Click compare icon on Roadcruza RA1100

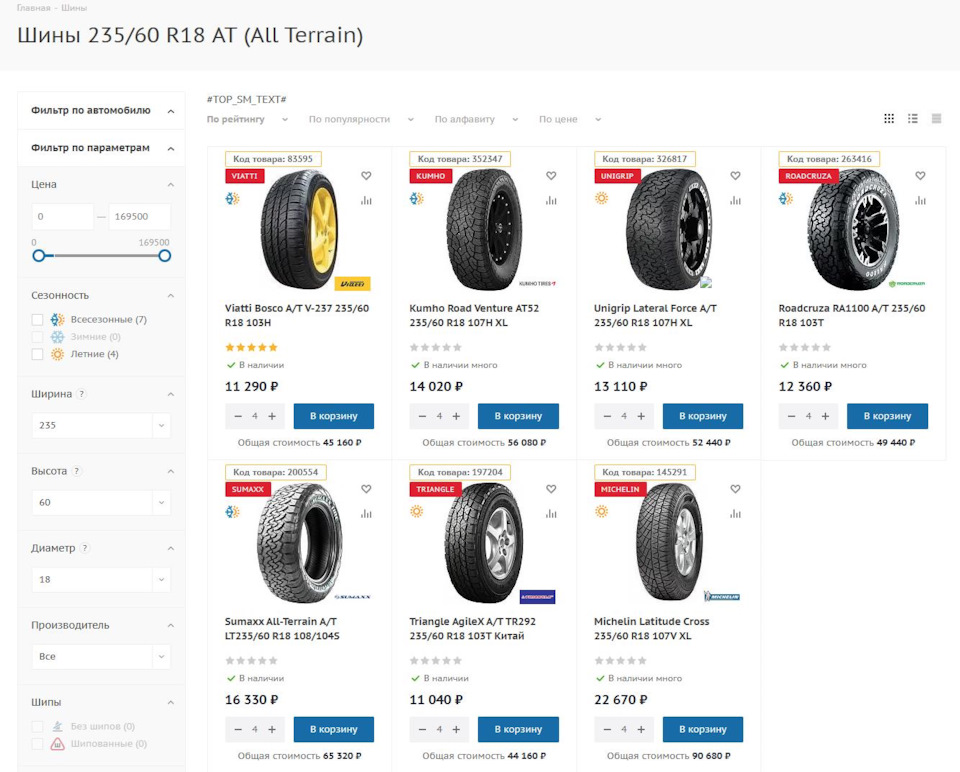coord(920,200)
